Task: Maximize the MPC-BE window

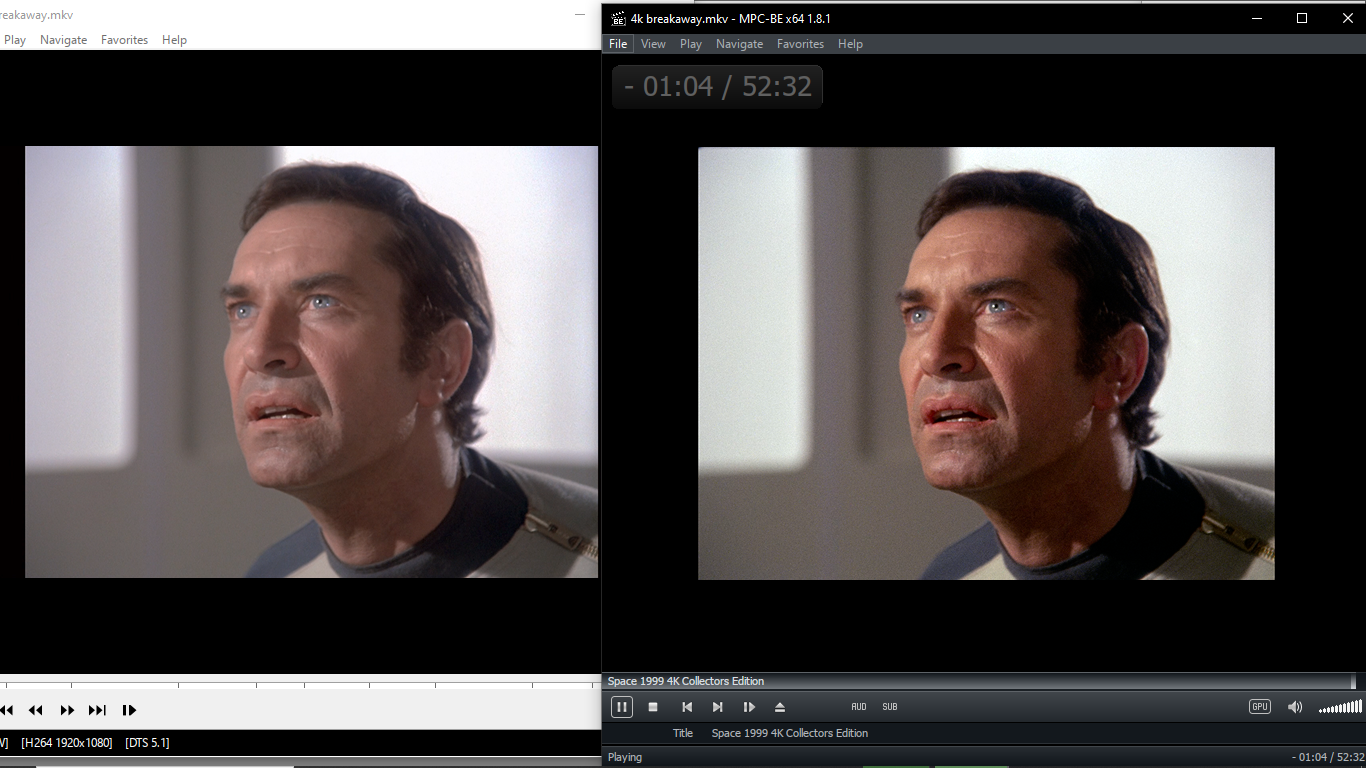Action: click(1302, 18)
